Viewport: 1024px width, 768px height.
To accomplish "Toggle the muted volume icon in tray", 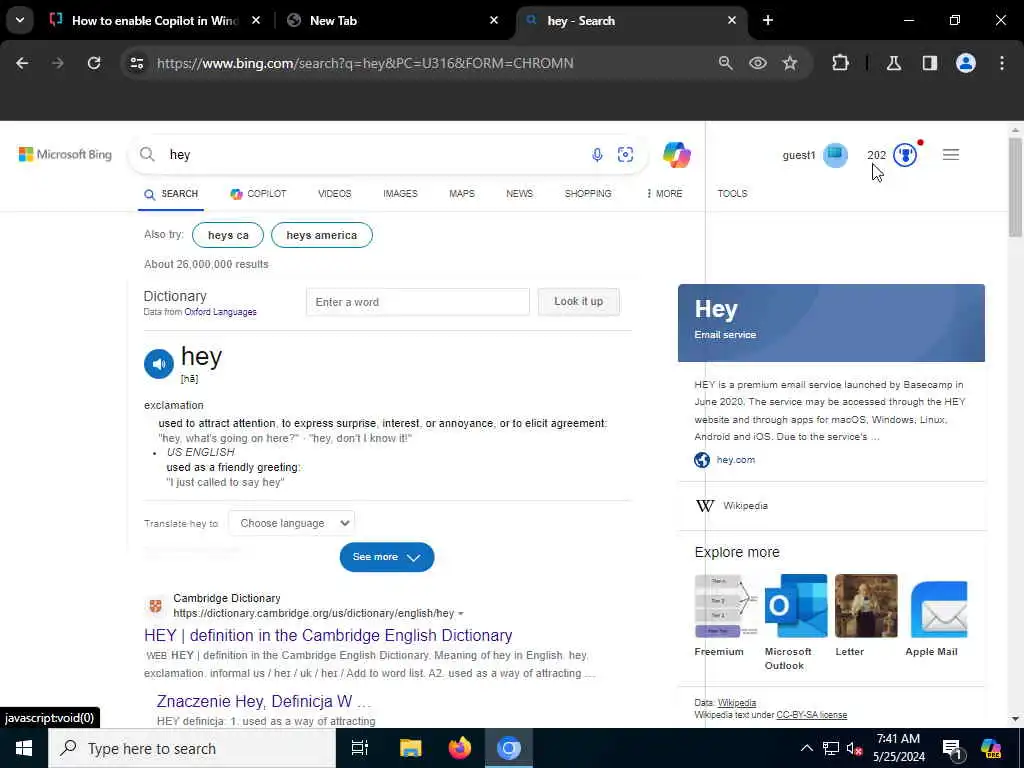I will click(854, 748).
